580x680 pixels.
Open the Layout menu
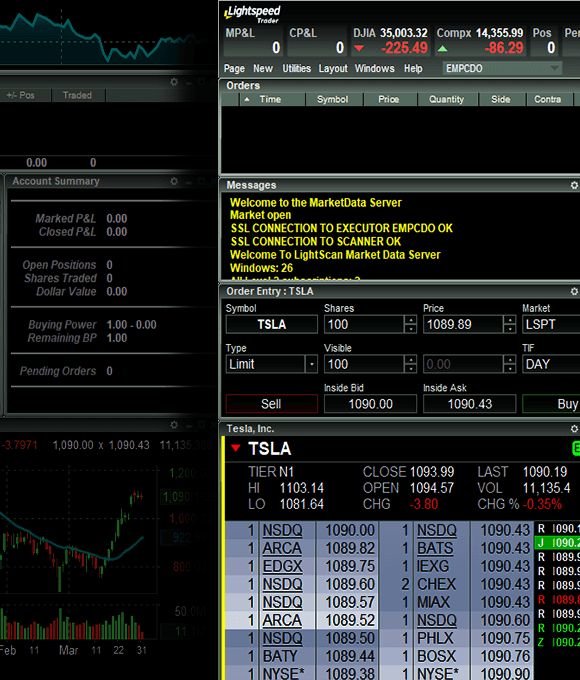pos(333,69)
